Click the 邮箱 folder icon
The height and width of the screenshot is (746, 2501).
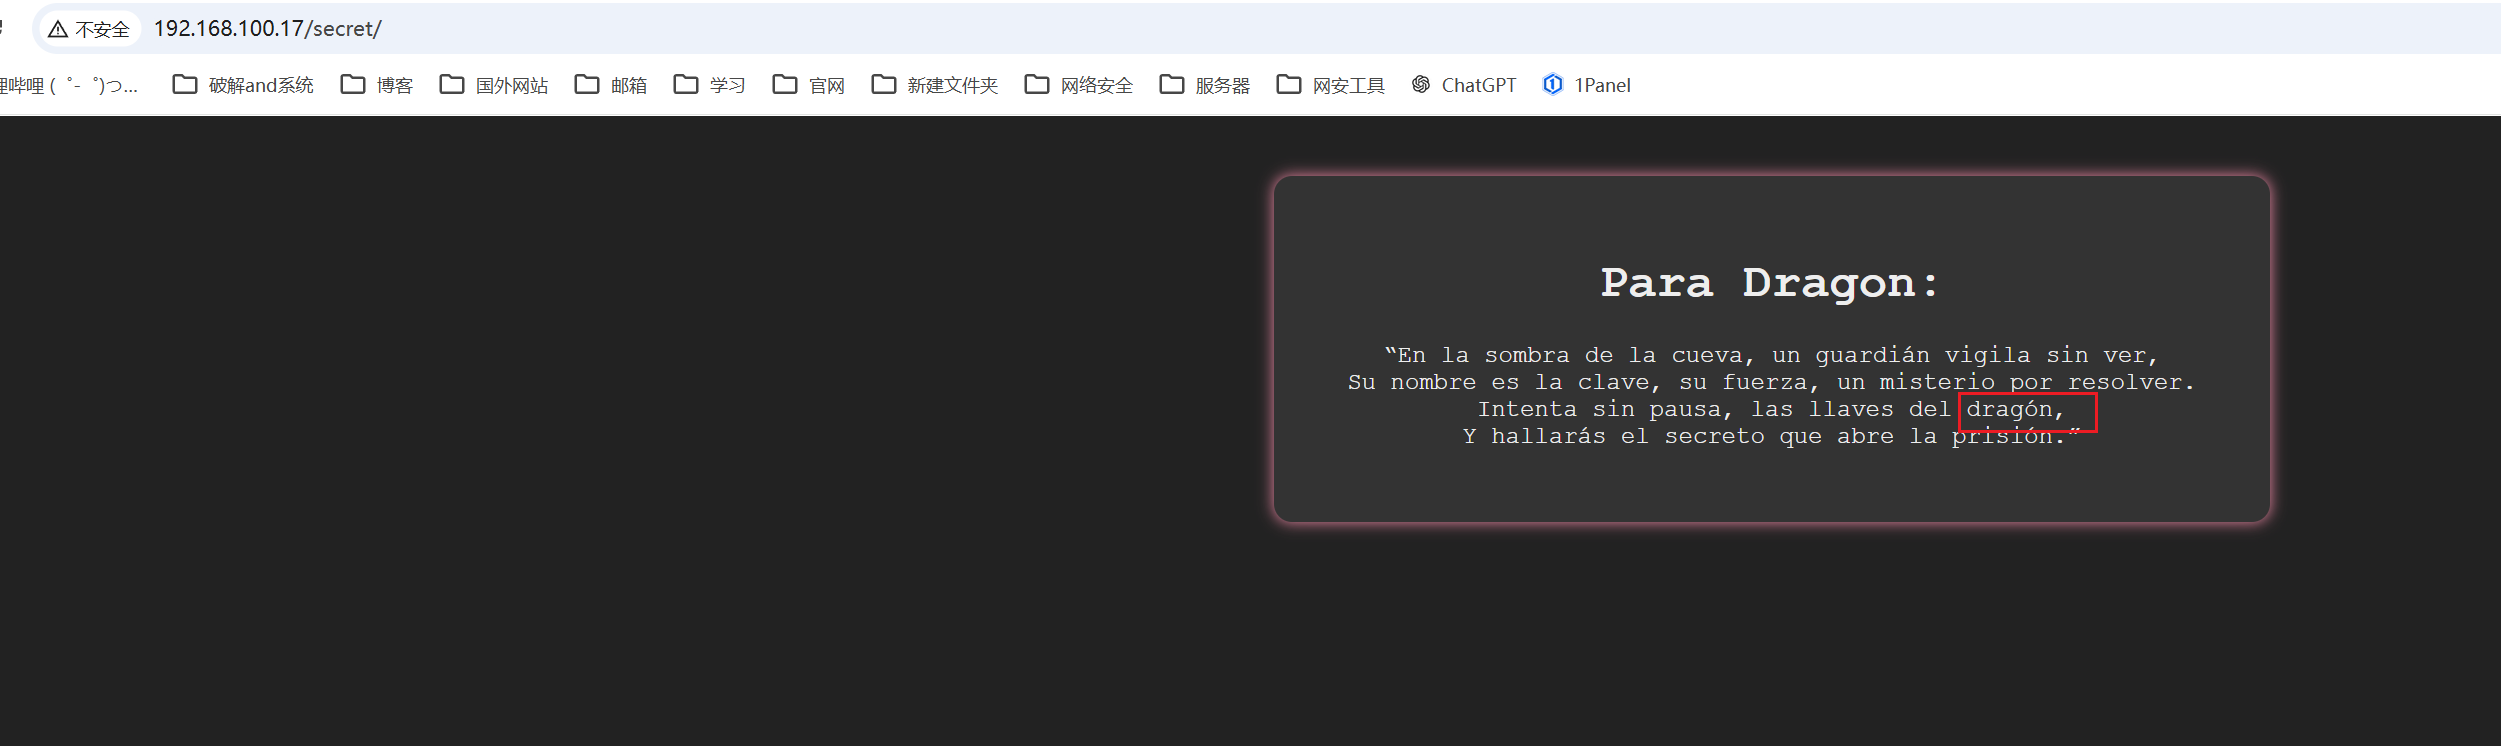(x=587, y=85)
